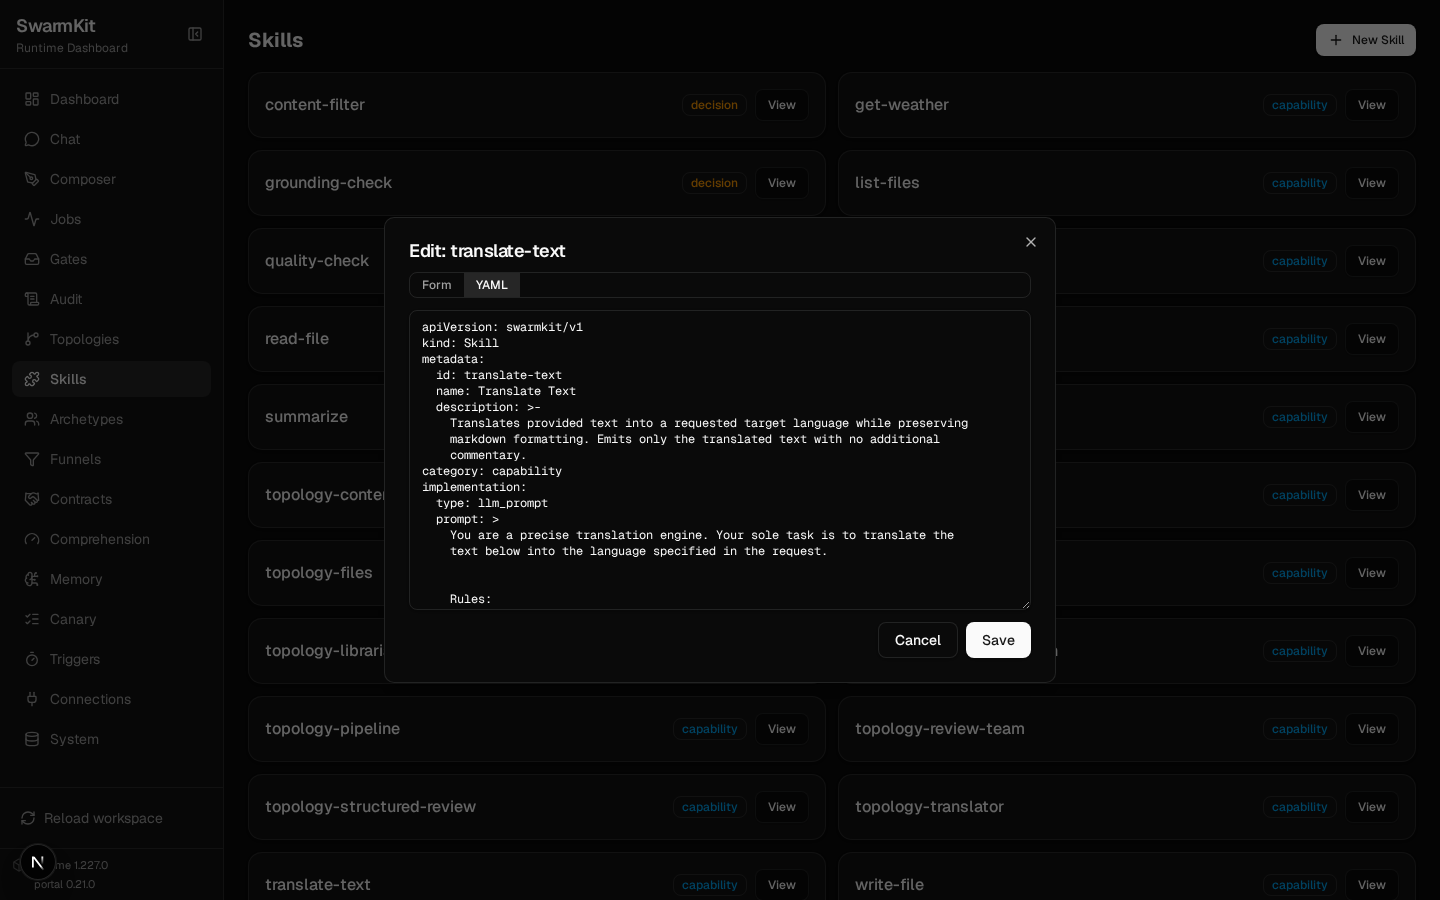Open Connections in sidebar

coord(111,699)
